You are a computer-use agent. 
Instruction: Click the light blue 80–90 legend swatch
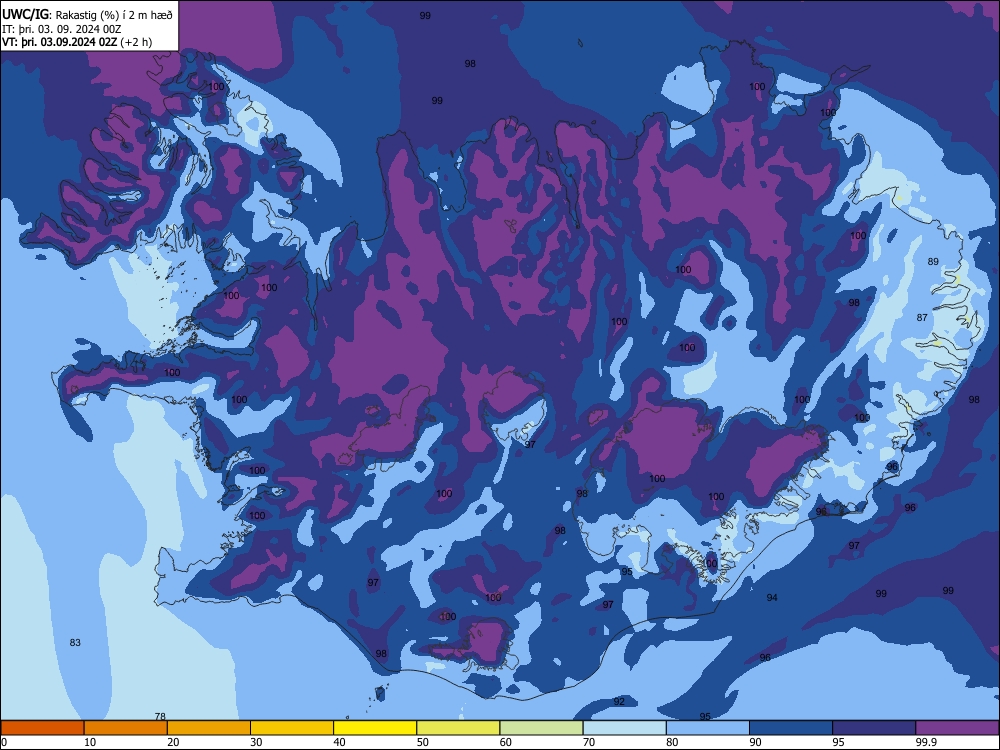coord(708,728)
